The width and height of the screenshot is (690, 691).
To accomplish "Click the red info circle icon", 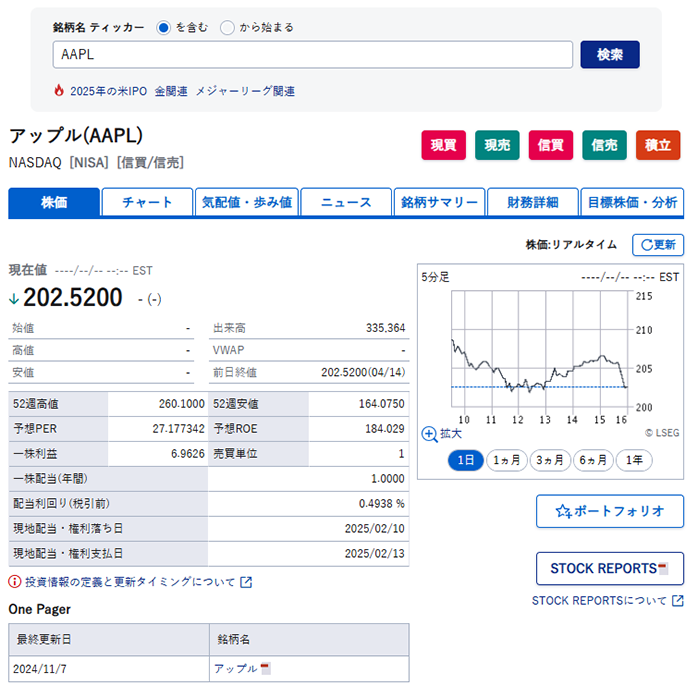I will pyautogui.click(x=15, y=582).
